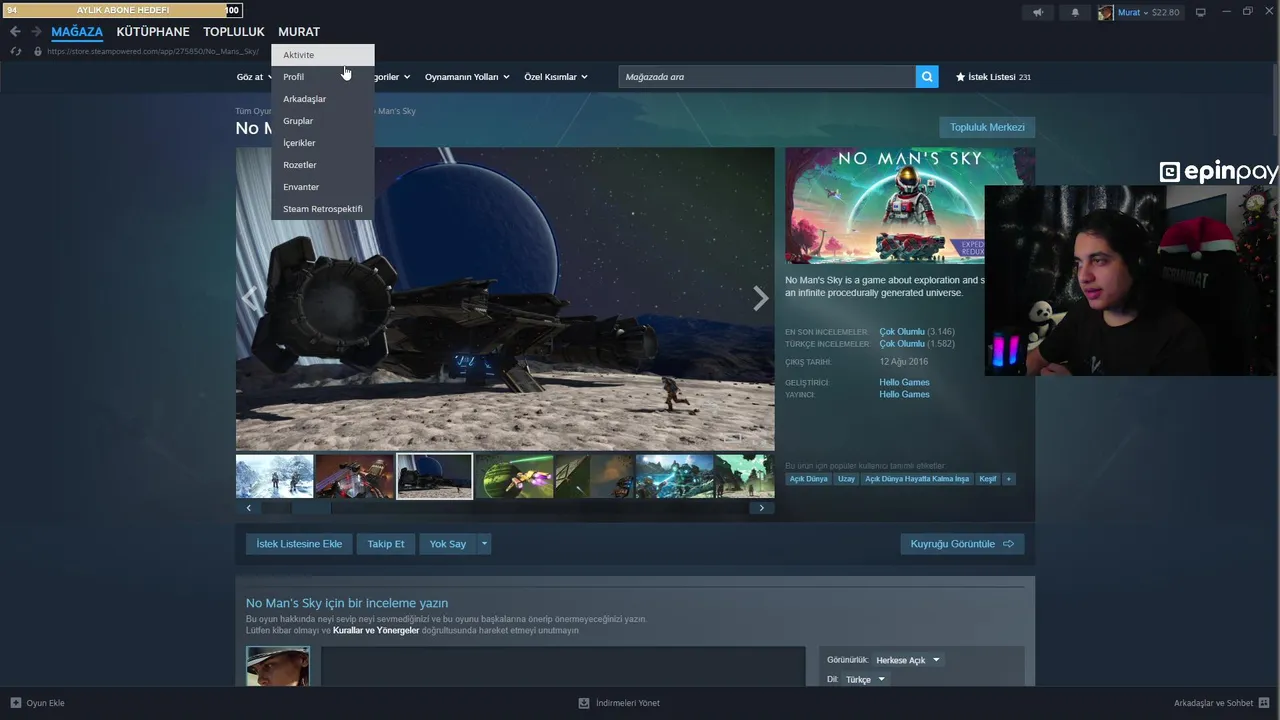
Task: Click the star icon beside İstek Listesi
Action: (x=960, y=77)
